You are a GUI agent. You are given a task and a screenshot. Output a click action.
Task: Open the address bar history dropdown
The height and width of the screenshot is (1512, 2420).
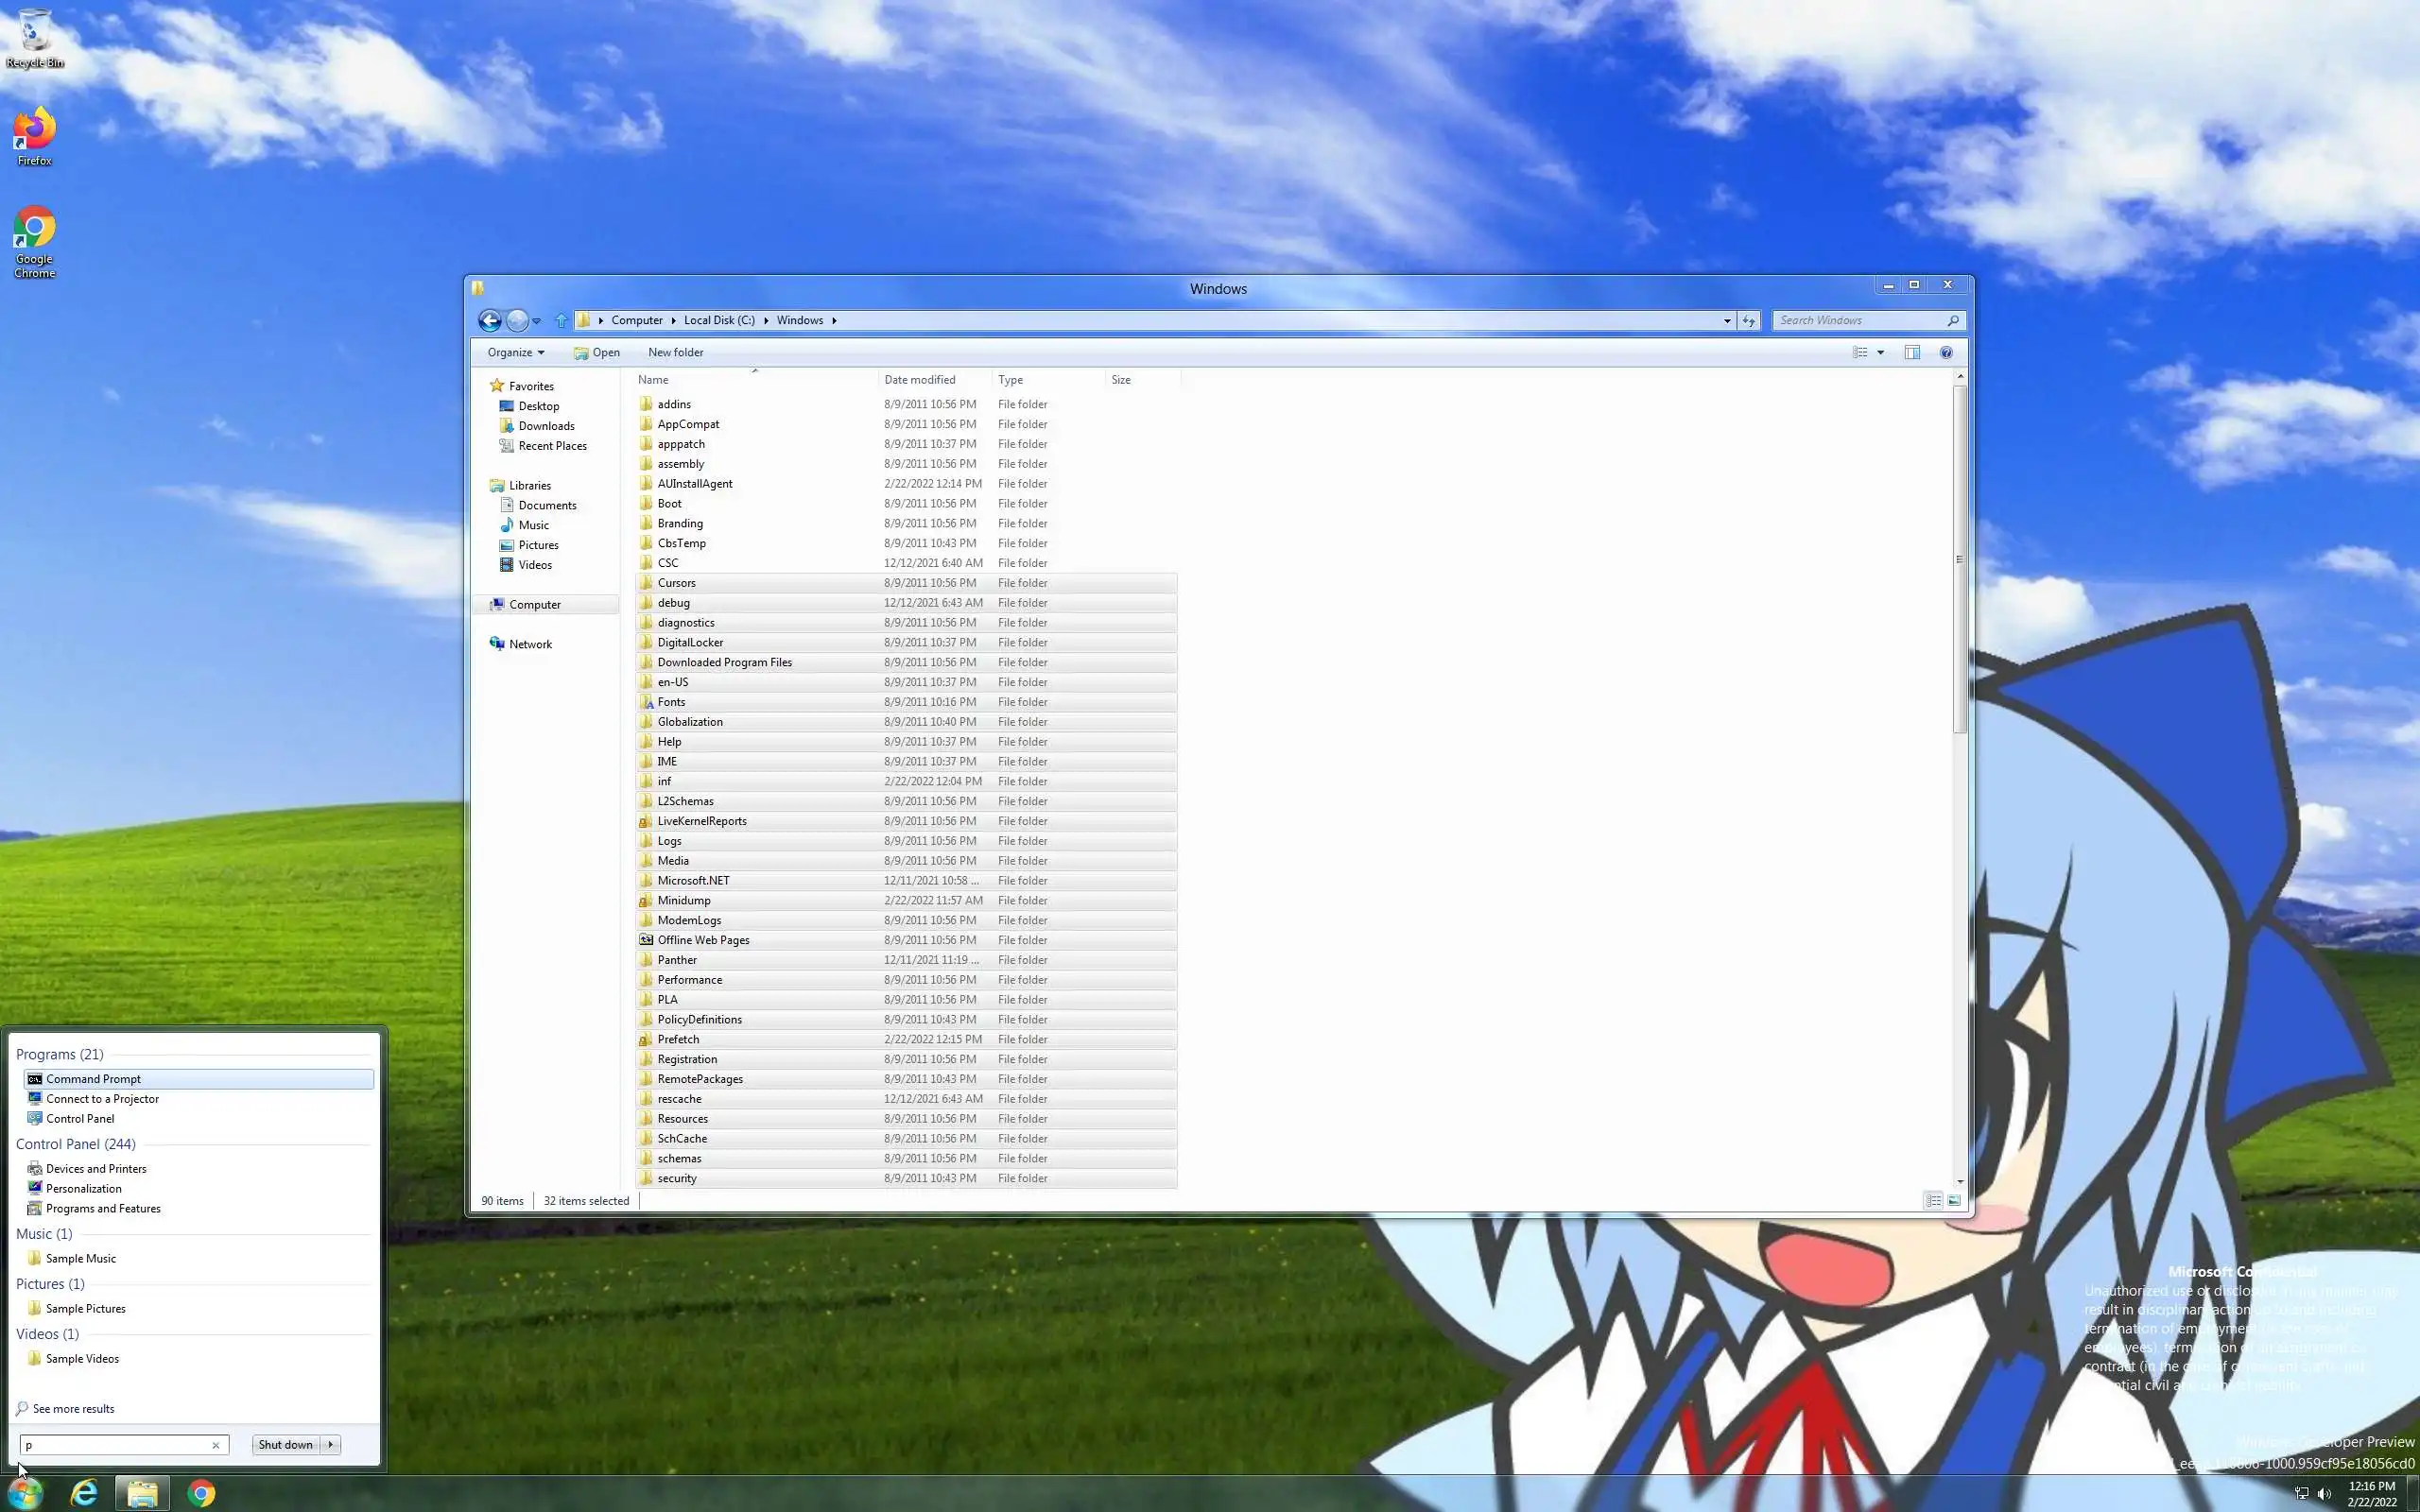click(1727, 320)
